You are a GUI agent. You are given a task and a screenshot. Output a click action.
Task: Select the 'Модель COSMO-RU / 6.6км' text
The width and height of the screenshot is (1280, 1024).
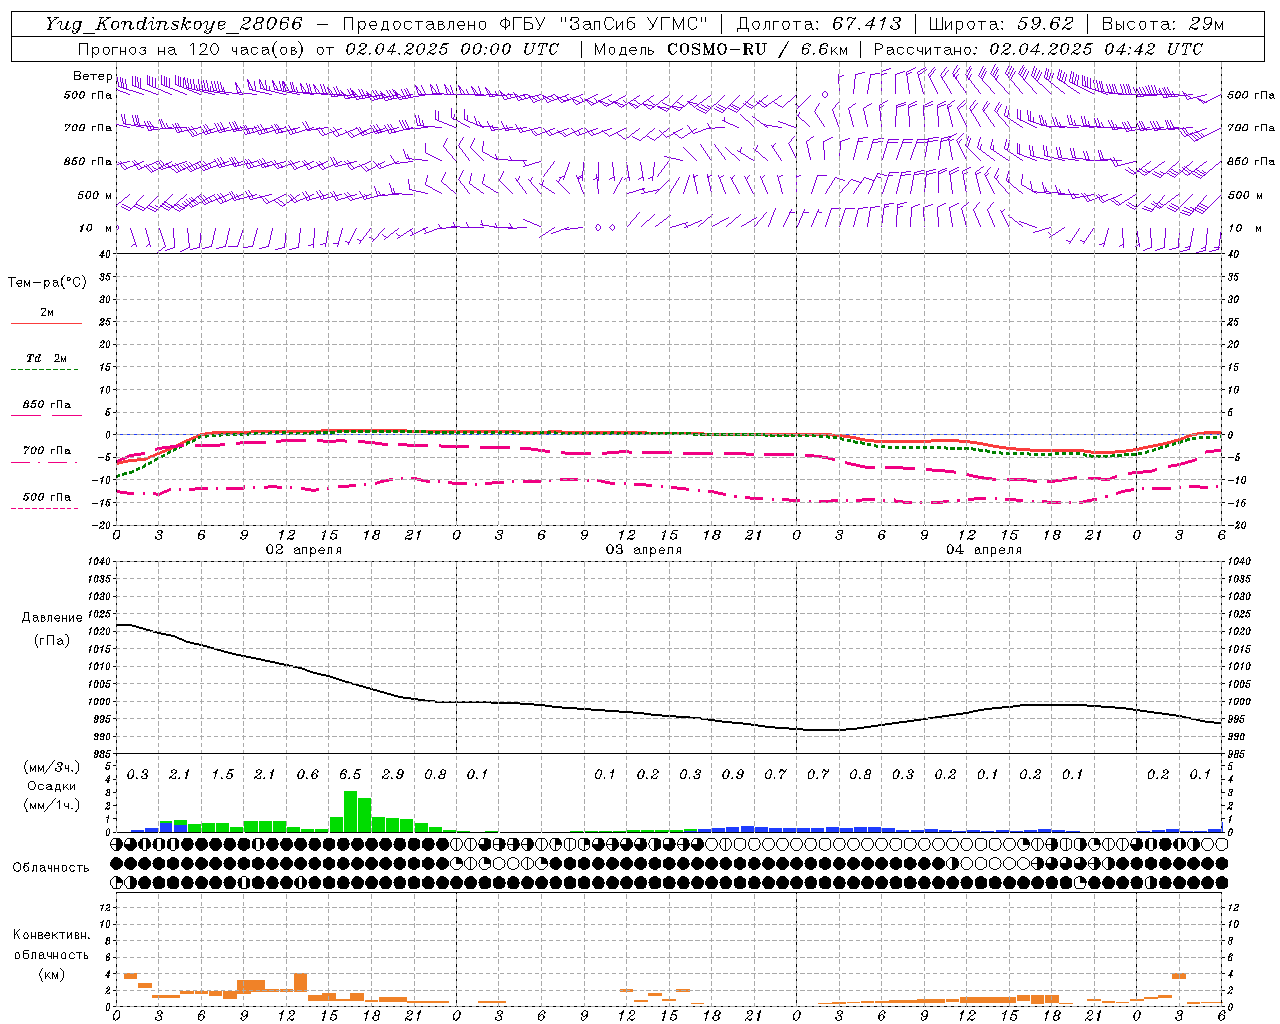coord(720,49)
